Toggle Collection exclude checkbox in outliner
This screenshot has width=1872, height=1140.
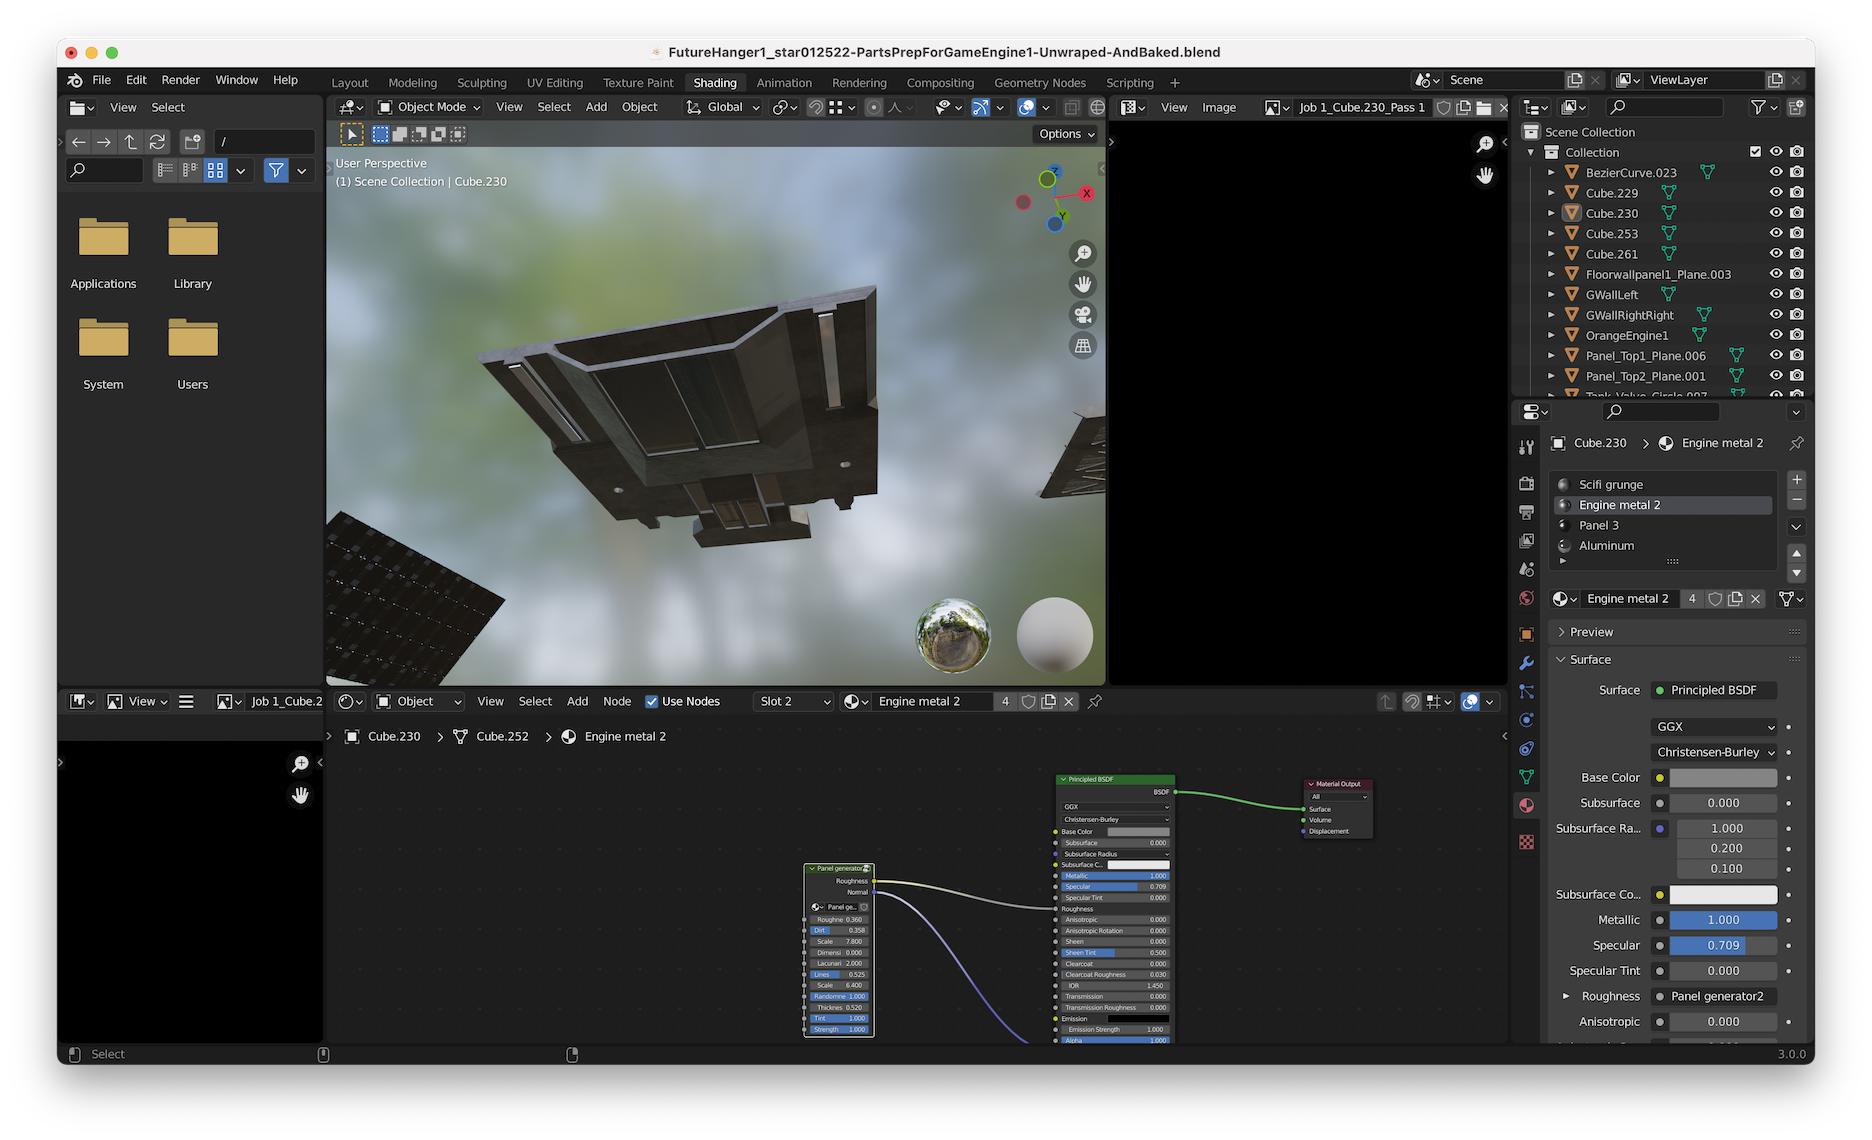coord(1755,152)
